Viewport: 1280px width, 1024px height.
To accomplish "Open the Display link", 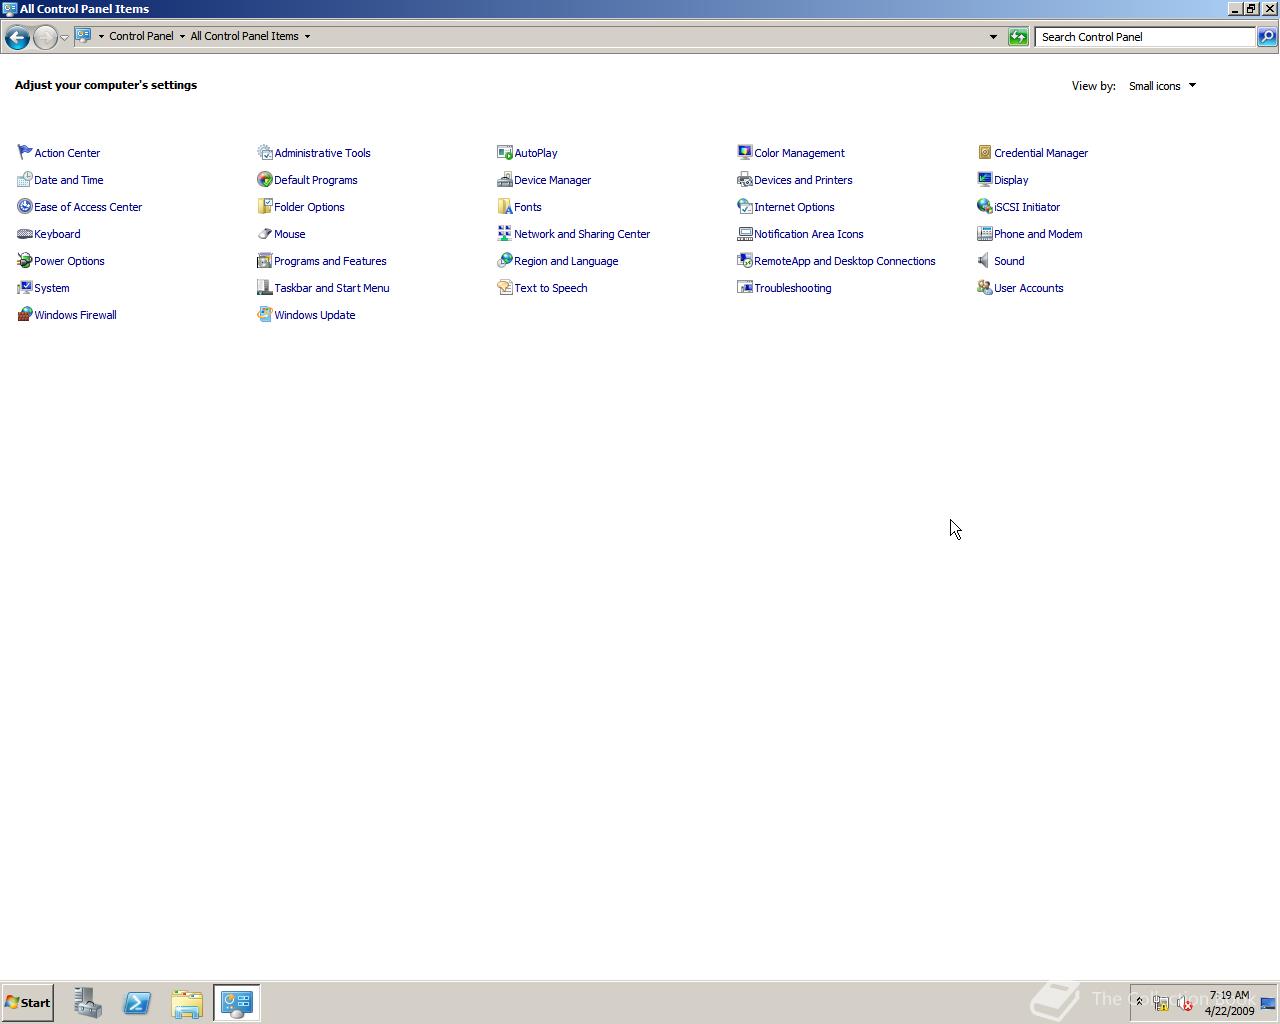I will tap(1011, 180).
